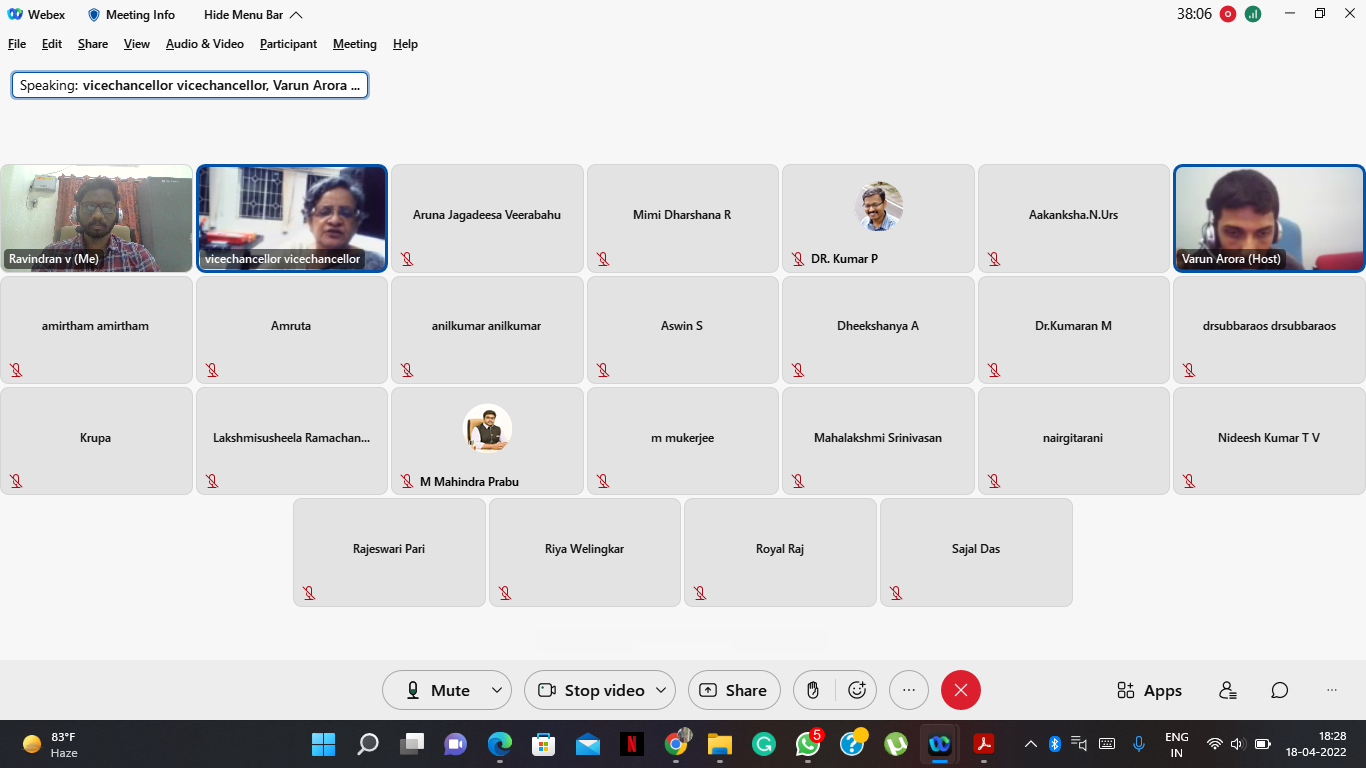Click the red recording indicator icon
The image size is (1366, 768).
pyautogui.click(x=1228, y=14)
